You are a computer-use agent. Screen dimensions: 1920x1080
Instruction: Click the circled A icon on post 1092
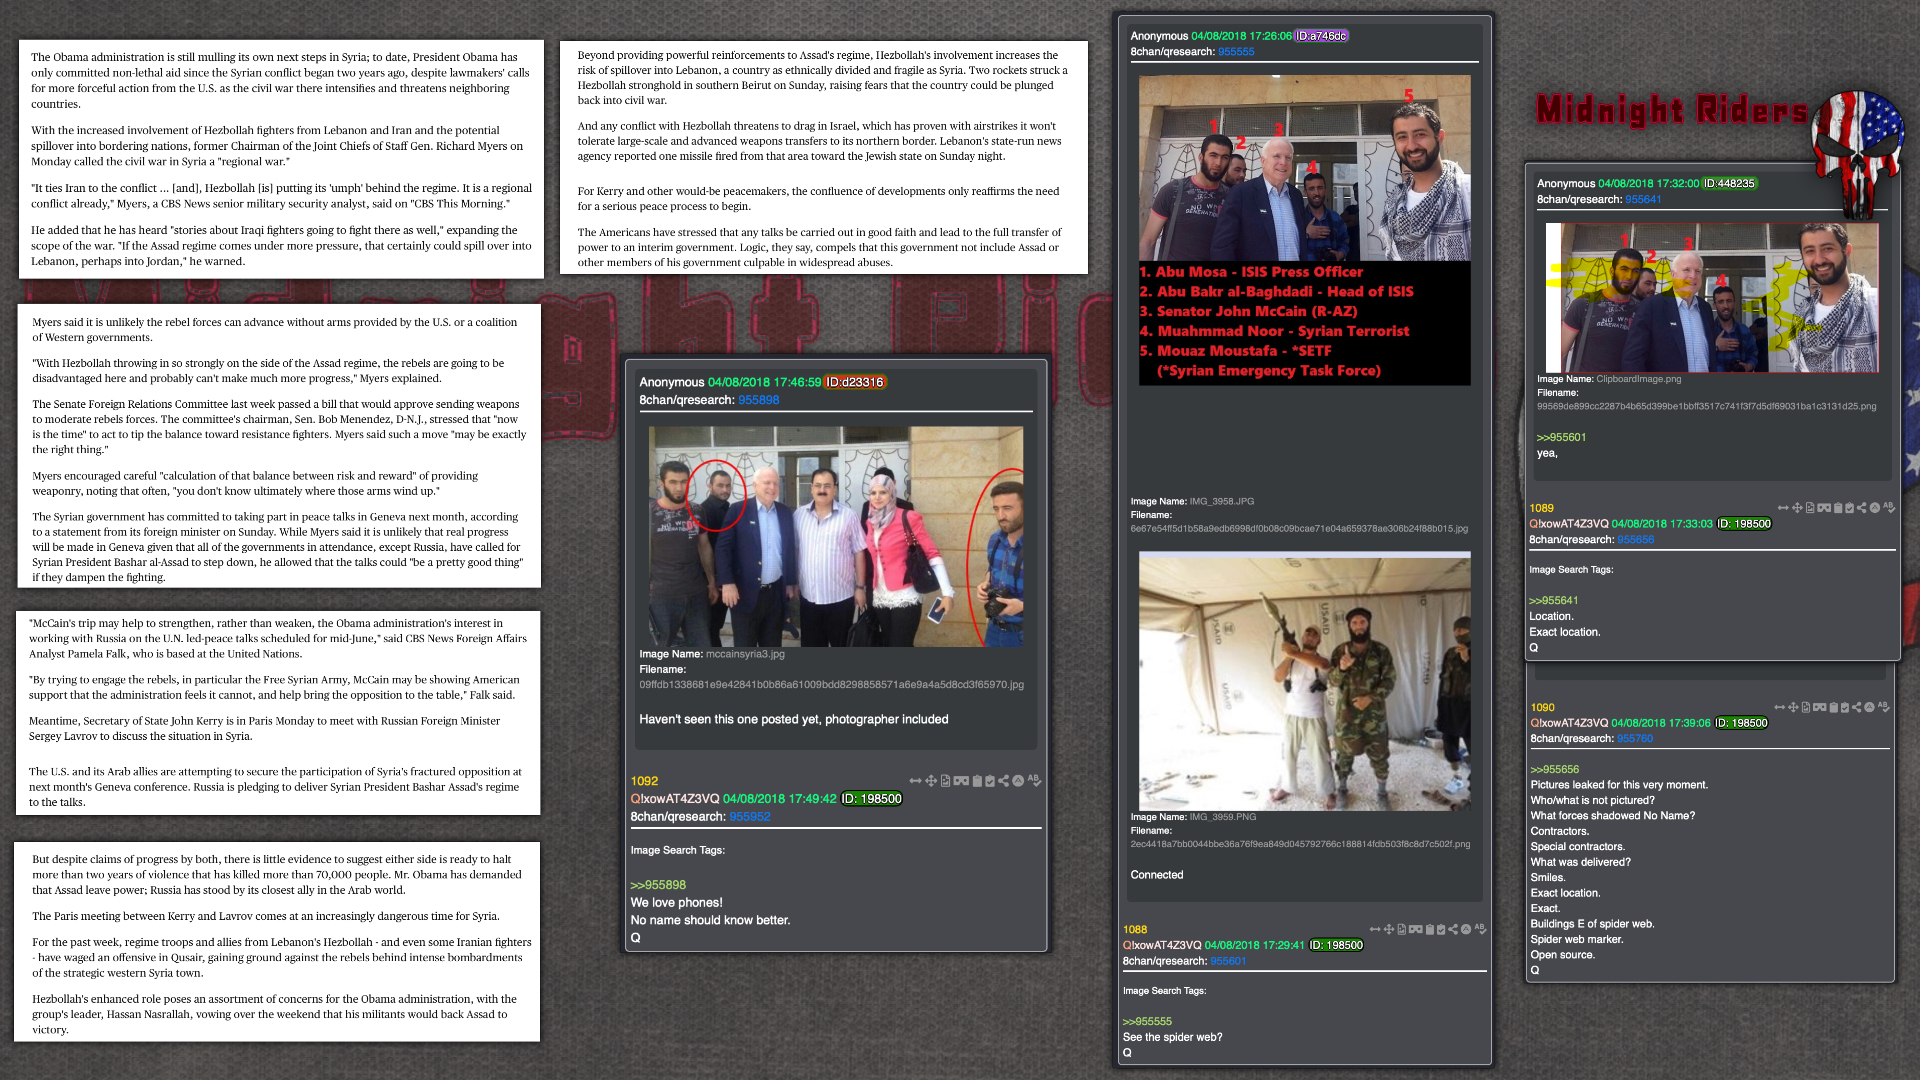tap(1018, 780)
